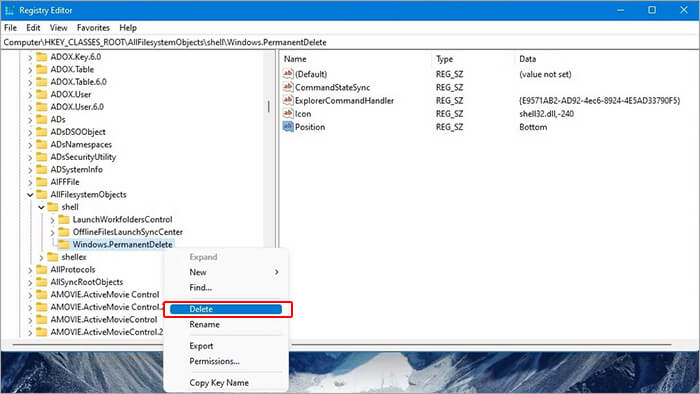Expand the AllProtocols key
This screenshot has height=394, width=700.
tap(30, 270)
